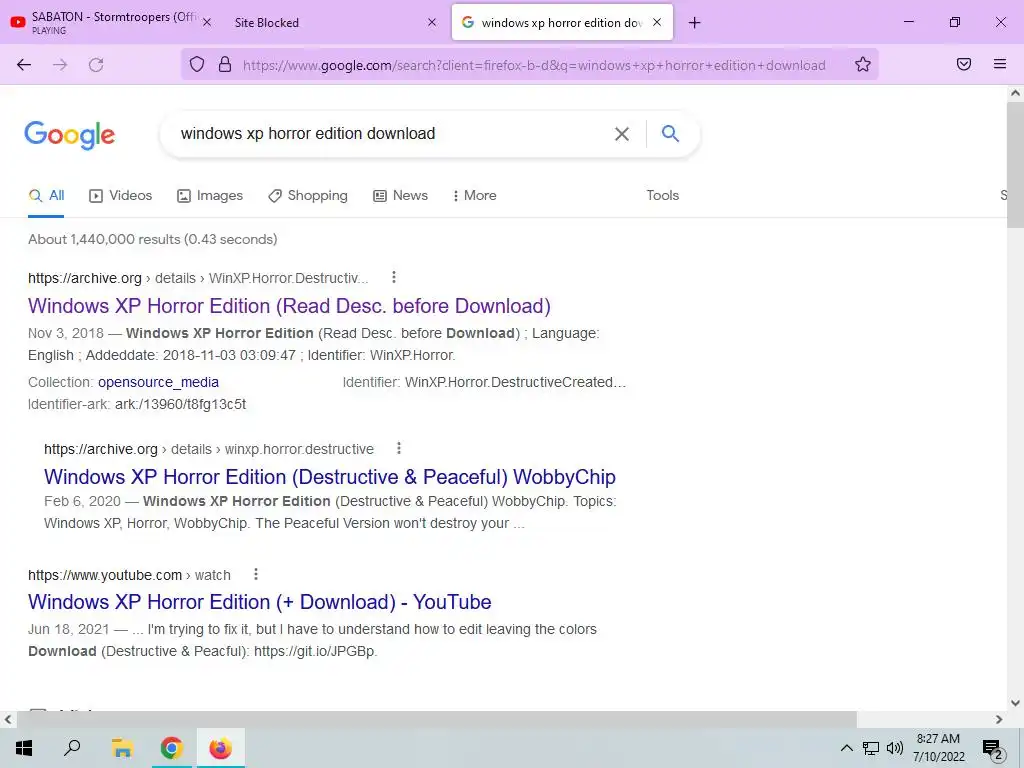Open the Firefox hamburger application menu
Image resolution: width=1024 pixels, height=768 pixels.
pyautogui.click(x=1000, y=64)
